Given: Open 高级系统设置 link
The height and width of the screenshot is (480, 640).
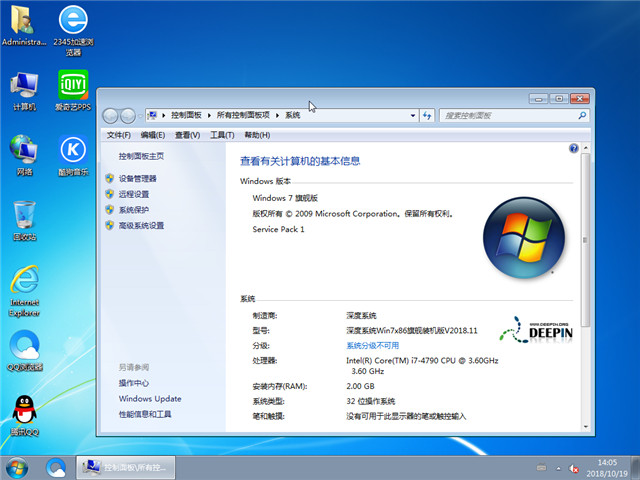Looking at the screenshot, I should click(x=141, y=225).
